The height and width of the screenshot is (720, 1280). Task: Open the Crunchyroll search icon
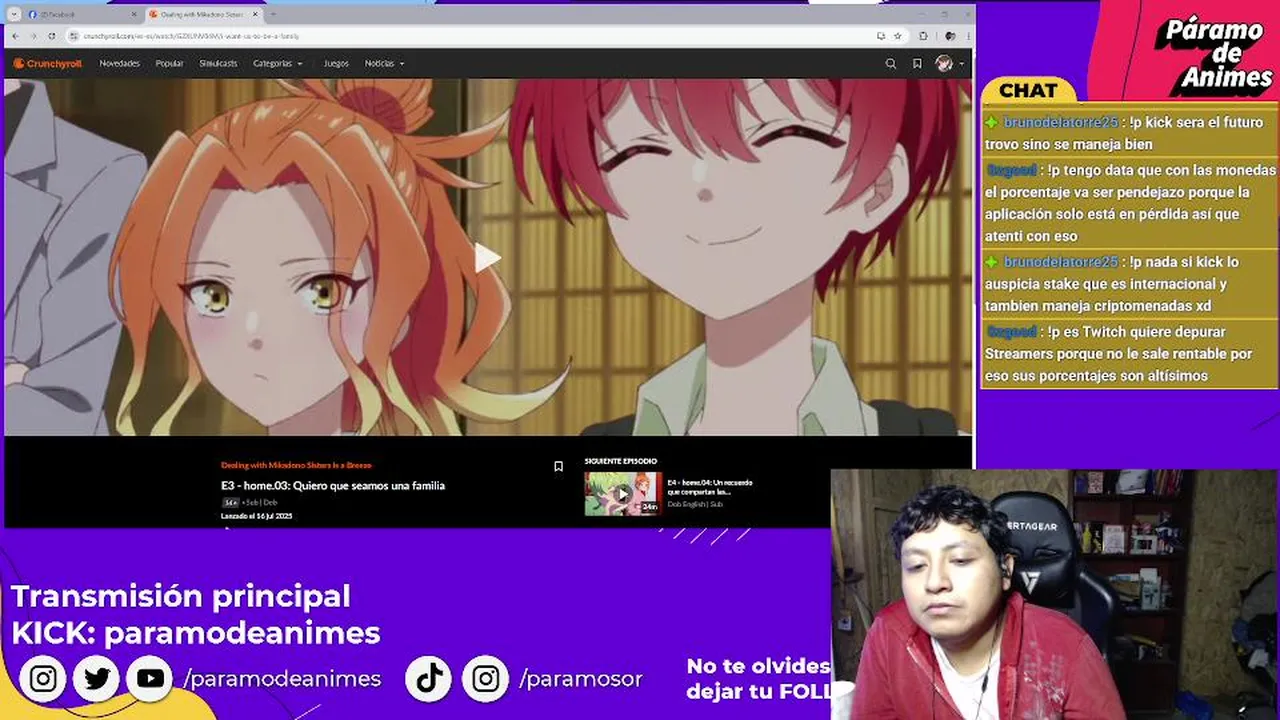pos(891,63)
